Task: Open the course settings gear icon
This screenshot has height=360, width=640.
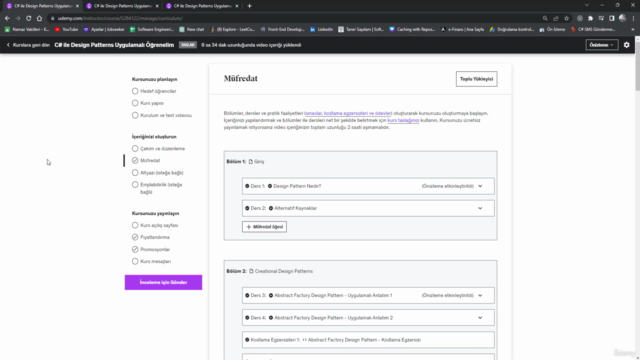Action: tap(627, 45)
